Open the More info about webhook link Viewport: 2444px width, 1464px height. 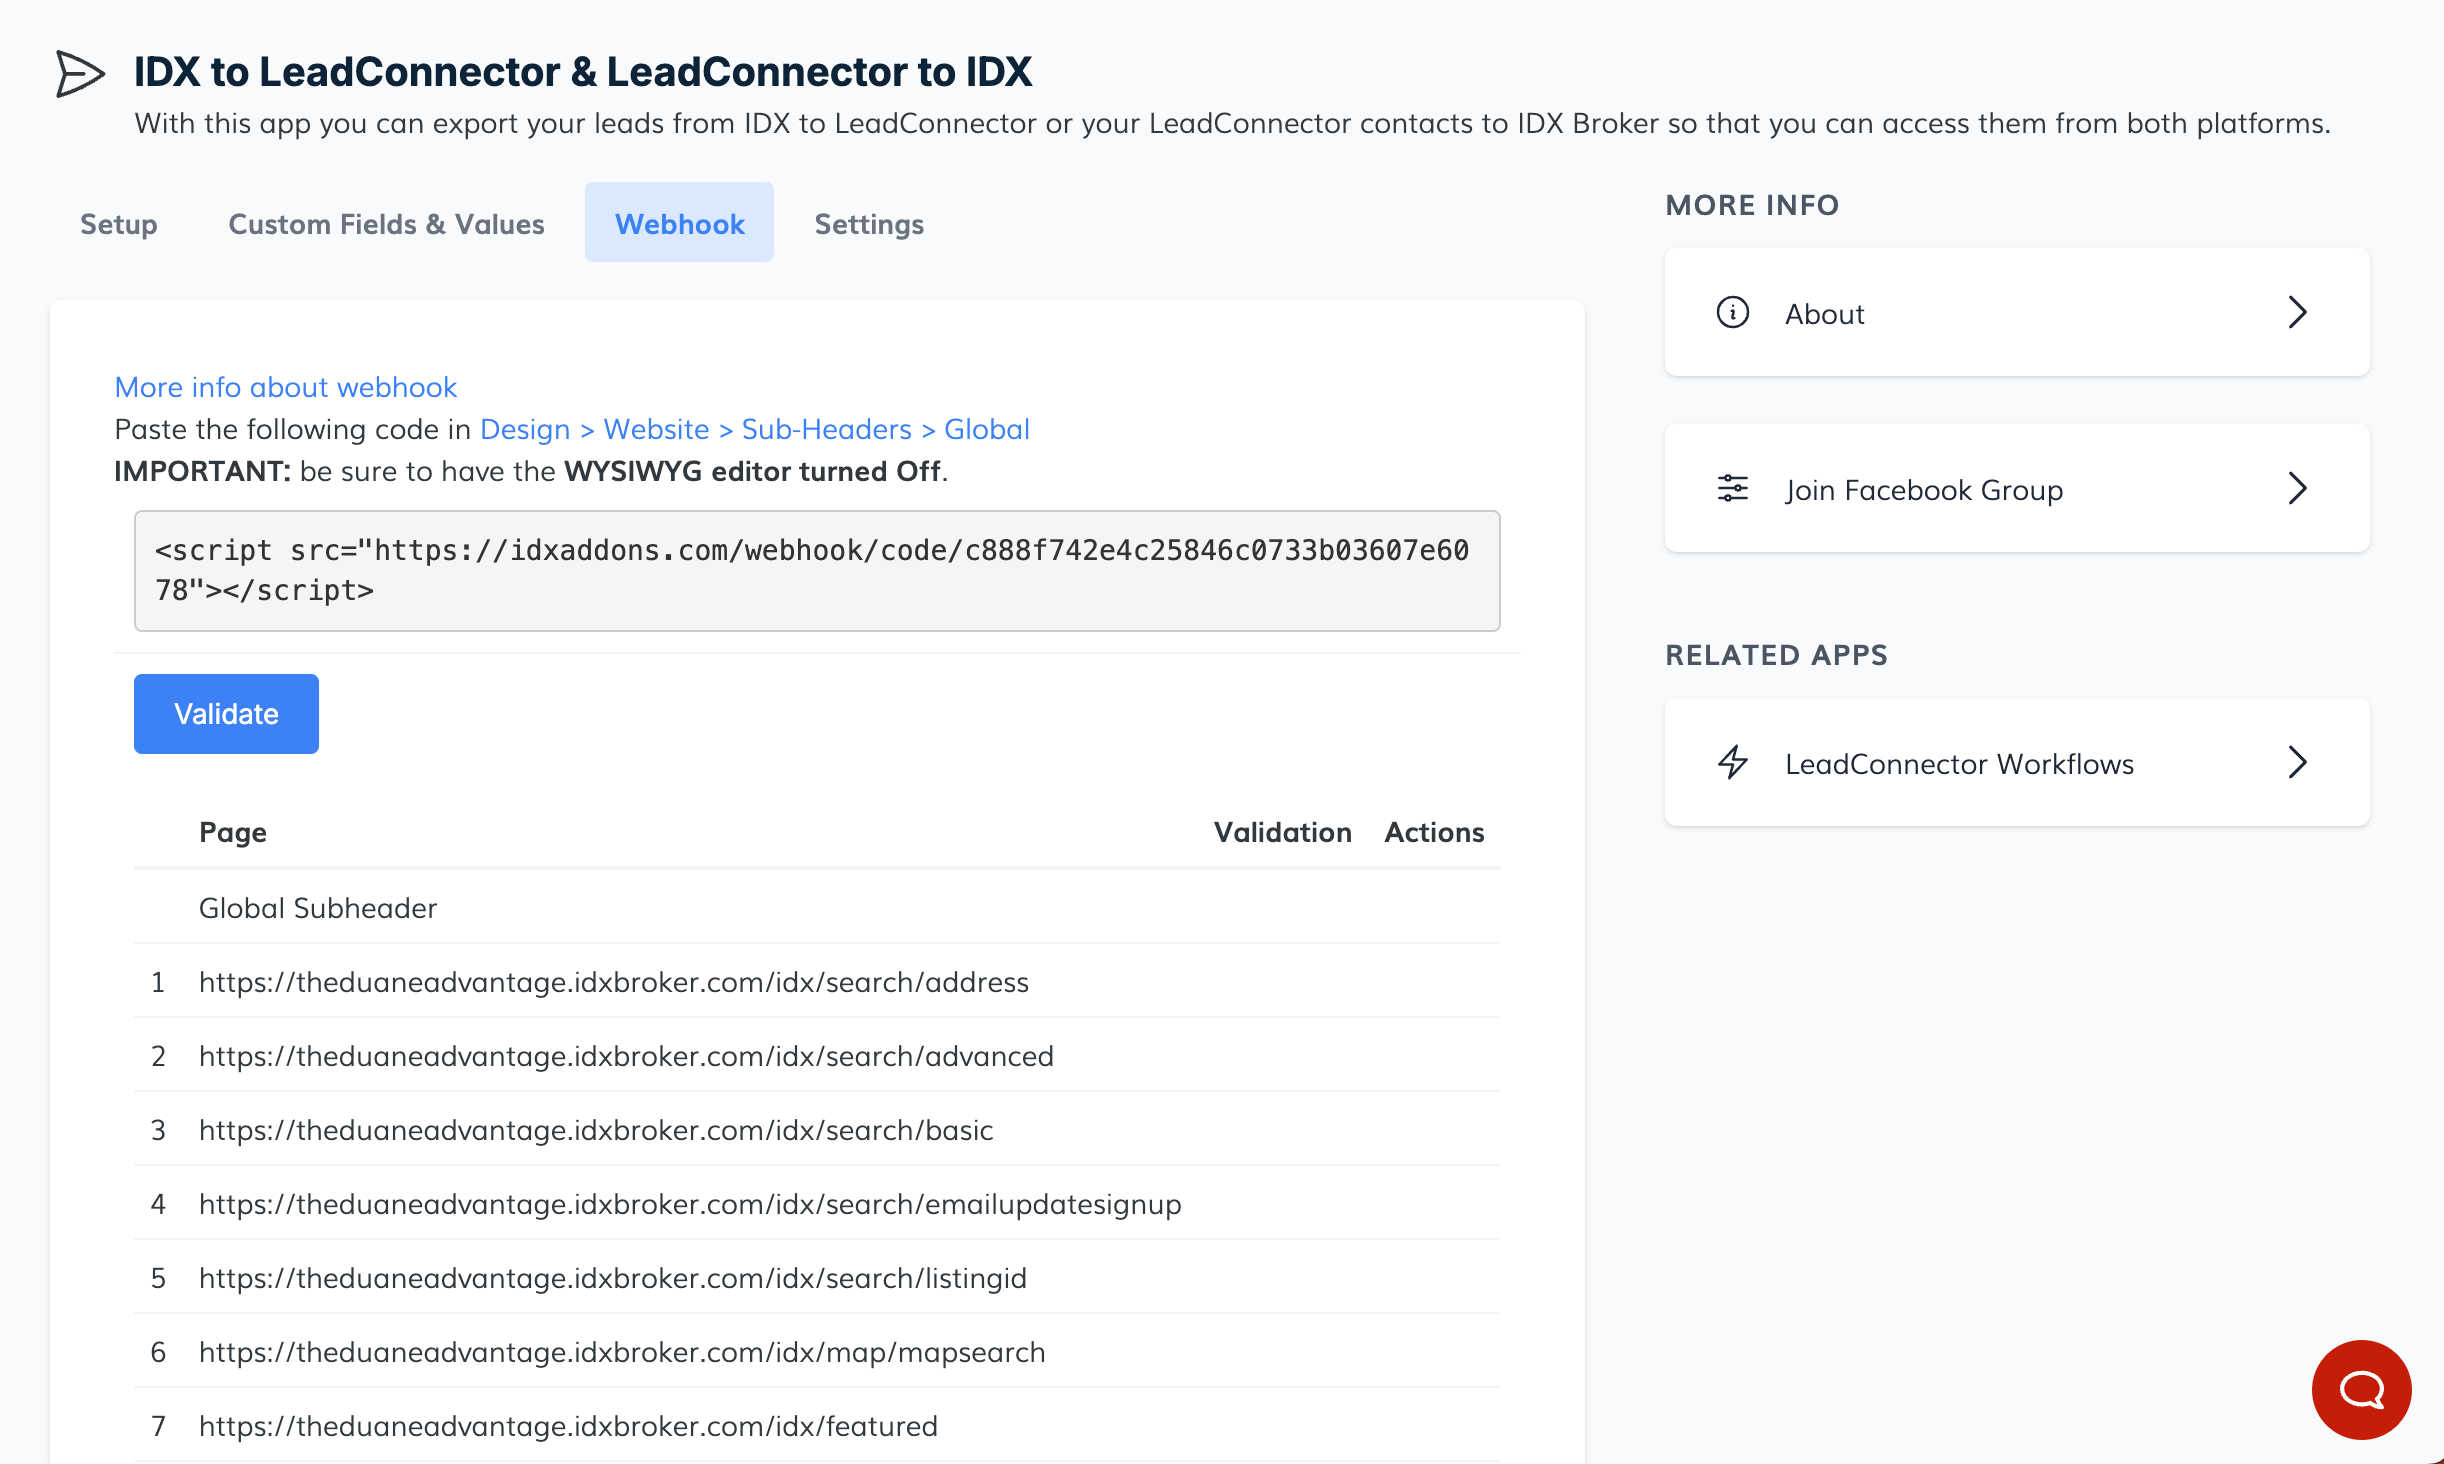pyautogui.click(x=285, y=387)
